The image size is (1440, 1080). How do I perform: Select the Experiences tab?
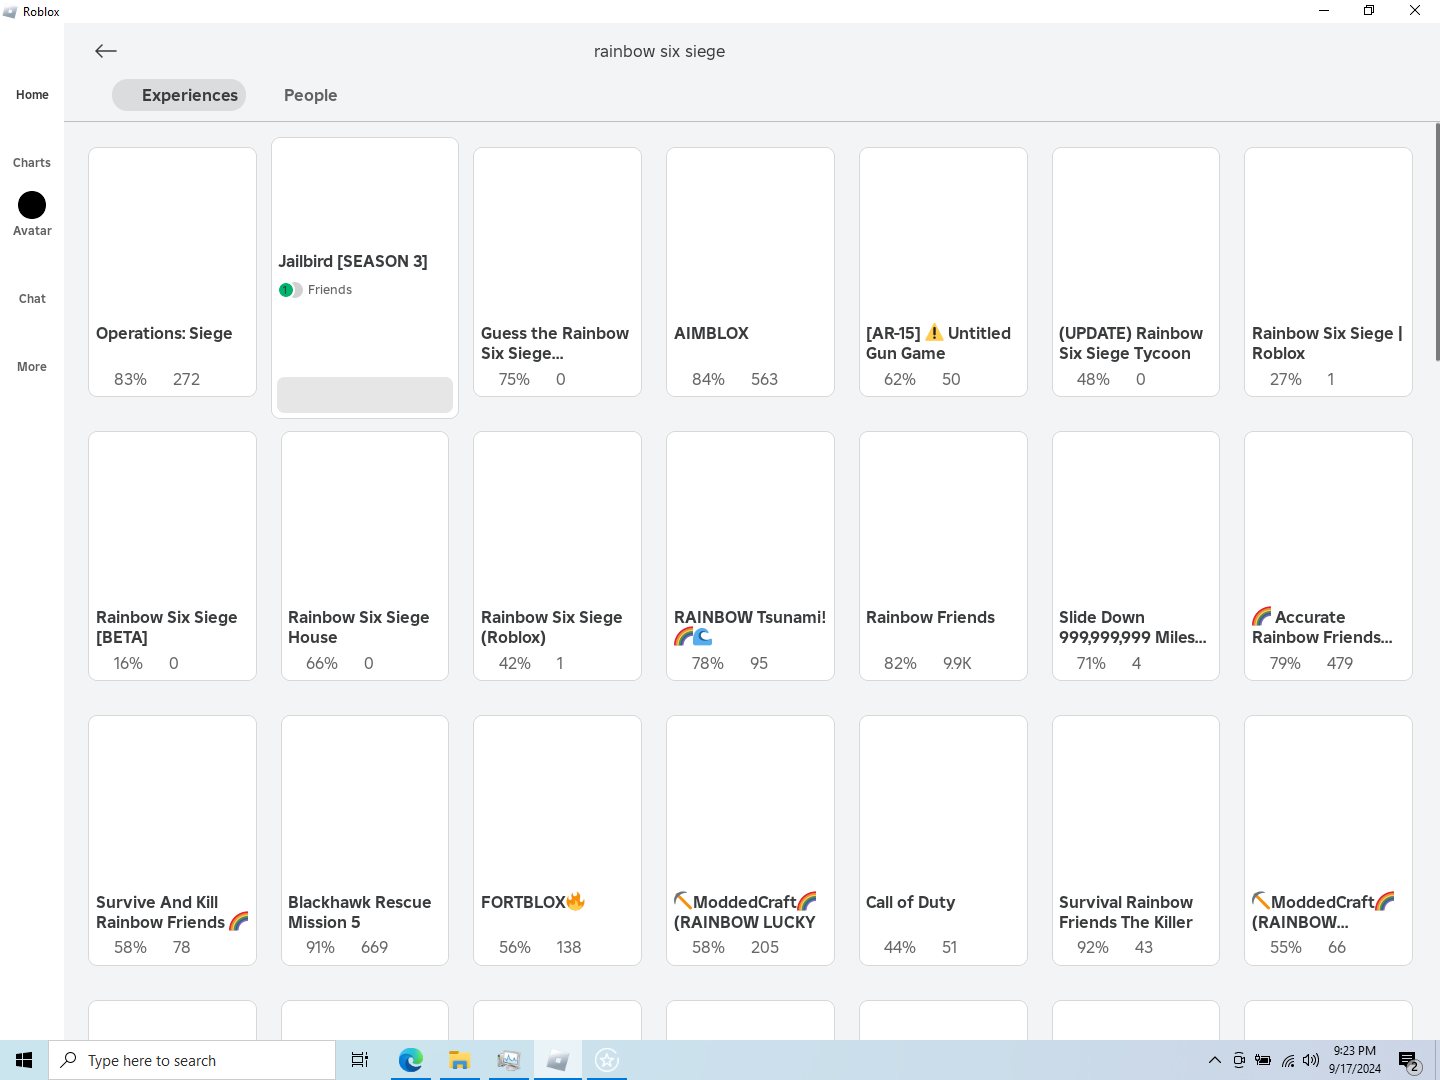click(x=179, y=95)
